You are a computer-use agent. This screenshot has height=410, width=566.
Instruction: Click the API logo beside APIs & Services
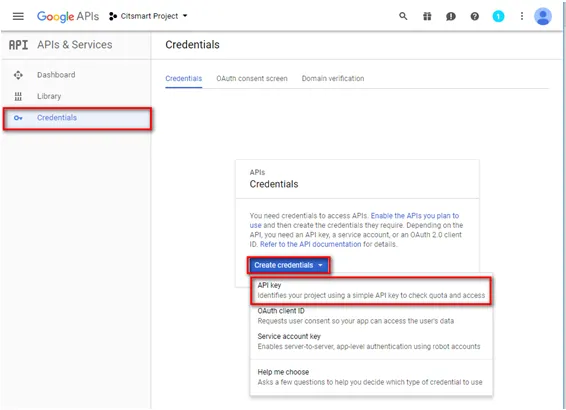[18, 45]
